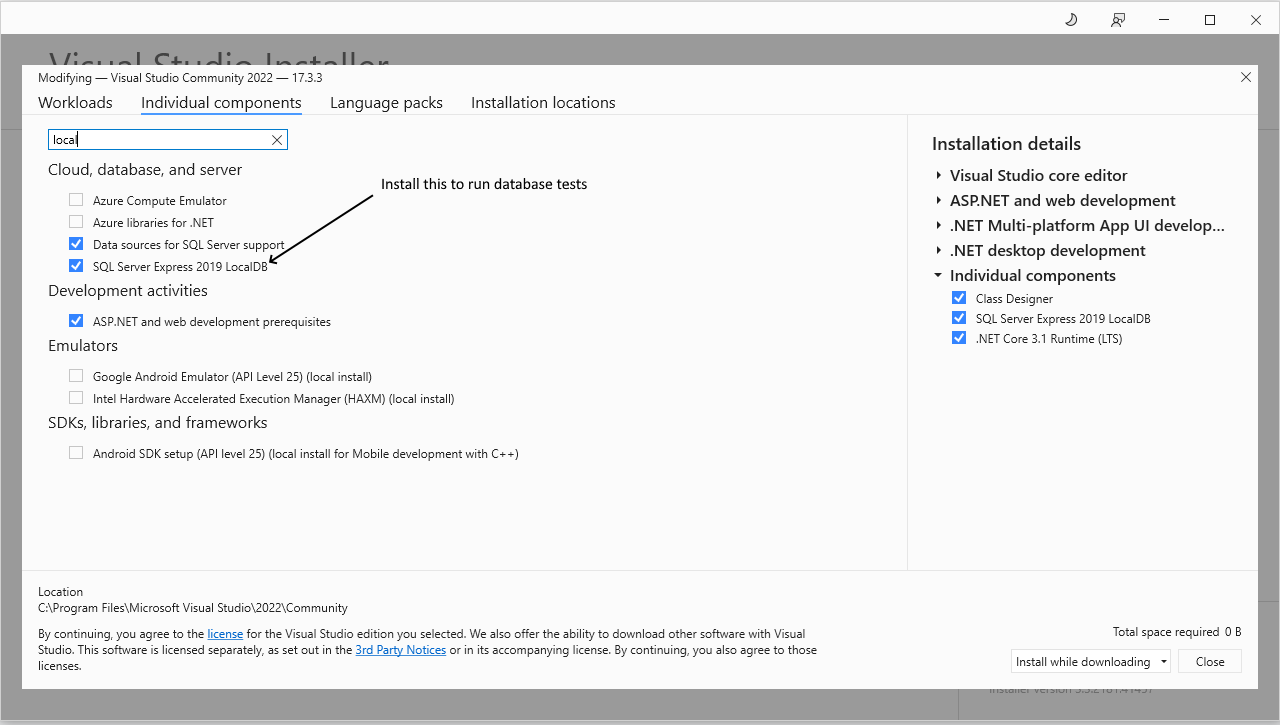Expand Visual Studio core editor details
Viewport: 1280px width, 725px height.
pyautogui.click(x=938, y=176)
